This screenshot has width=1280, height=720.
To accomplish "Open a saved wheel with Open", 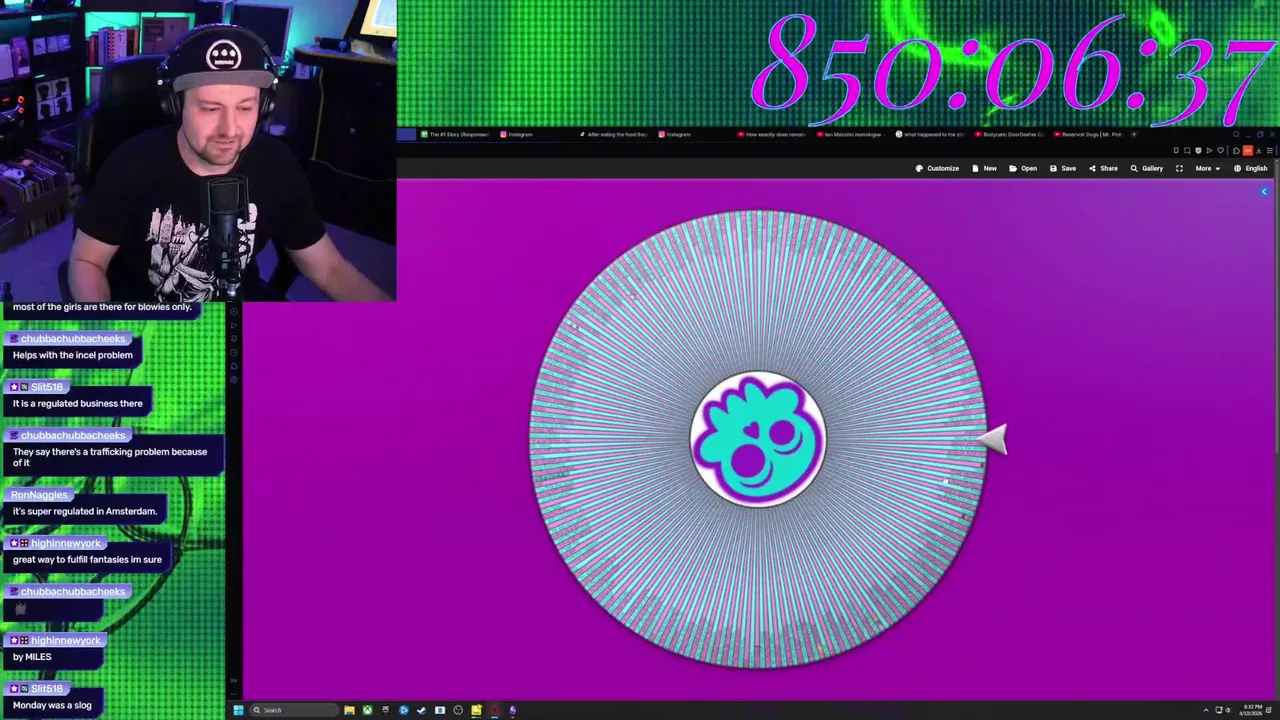I will pyautogui.click(x=1023, y=168).
